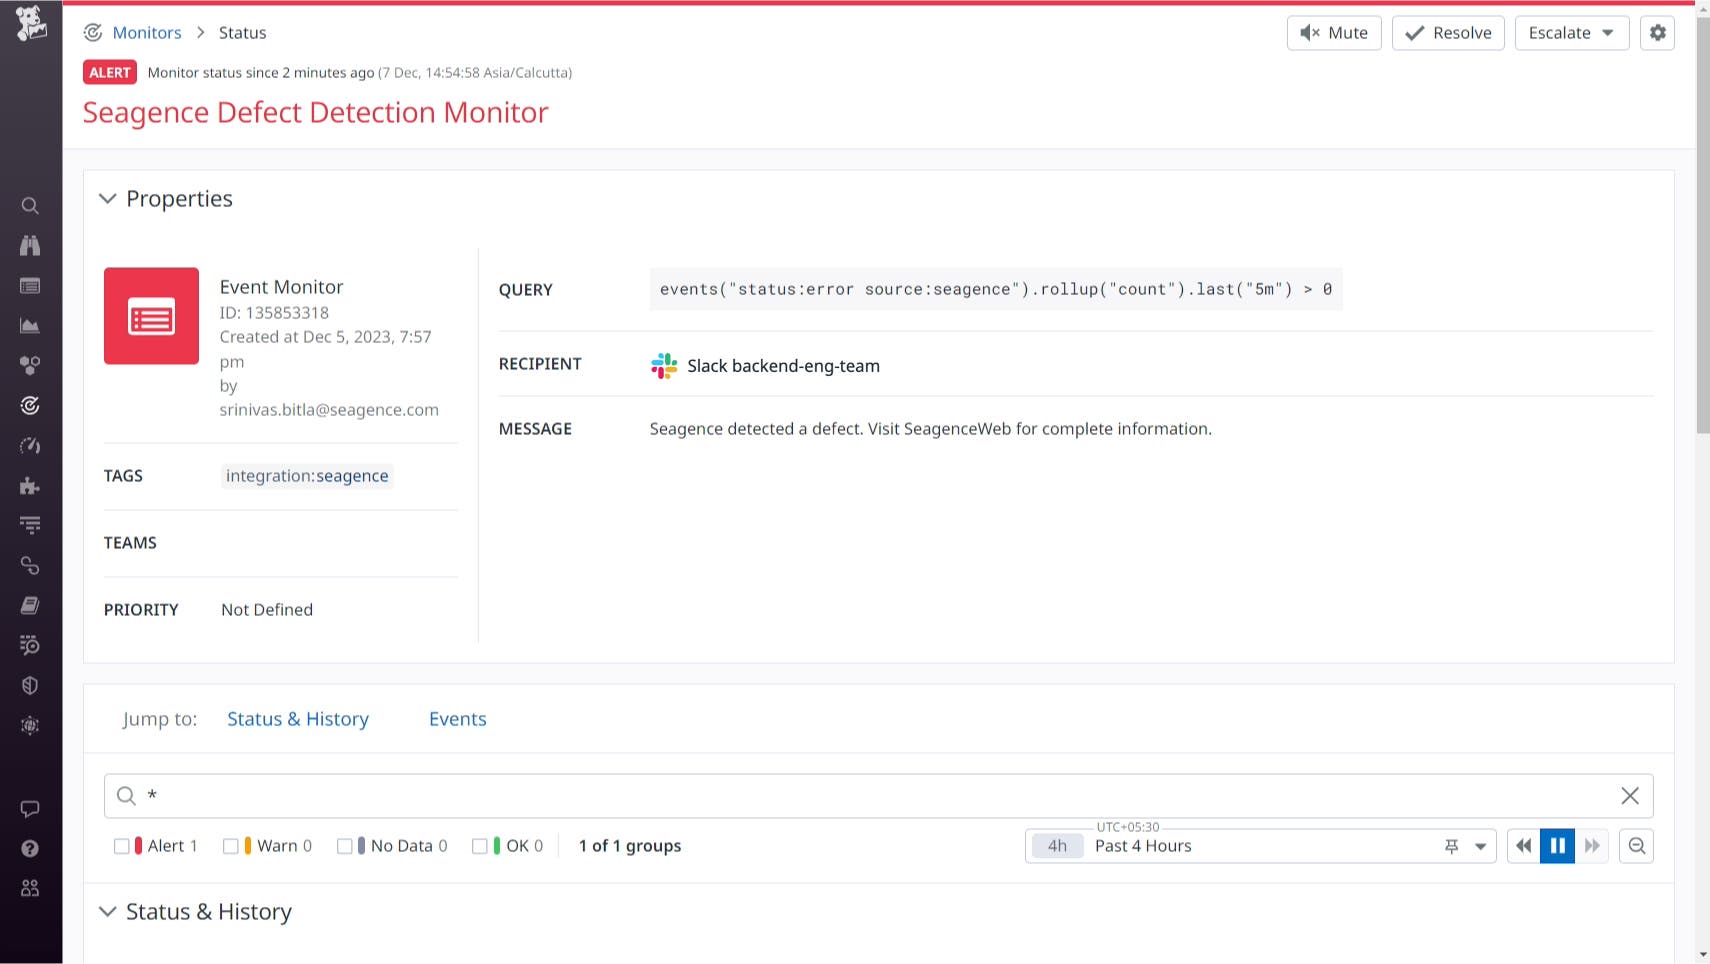Open monitor settings via the gear icon
The image size is (1710, 964).
point(1657,32)
